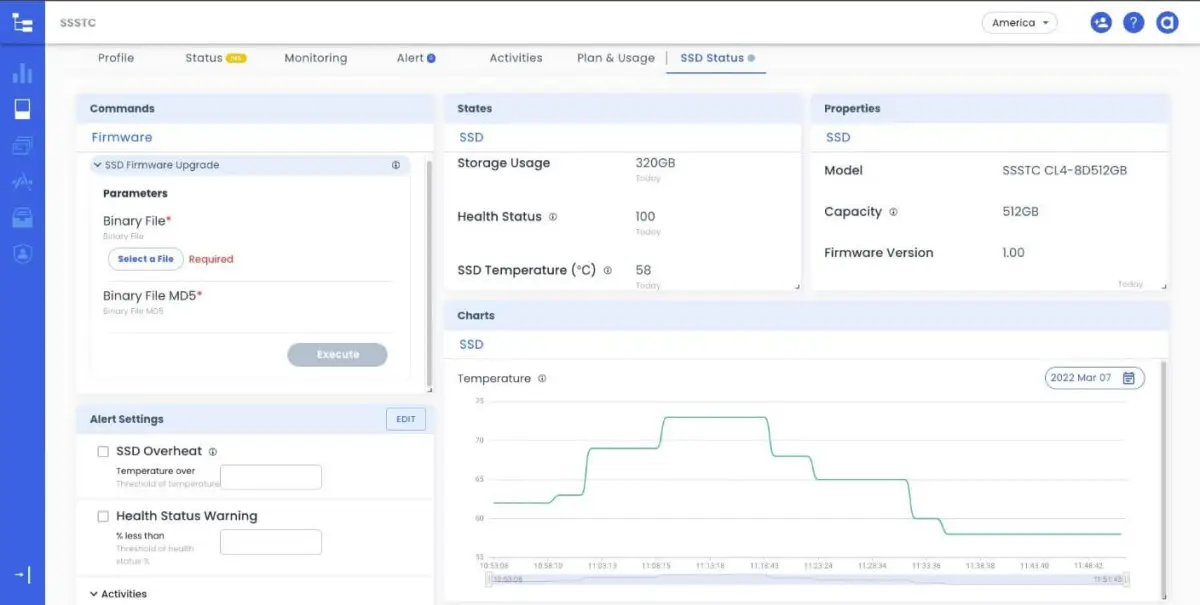Expand the Activities section
Viewport: 1200px width, 605px height.
click(94, 594)
